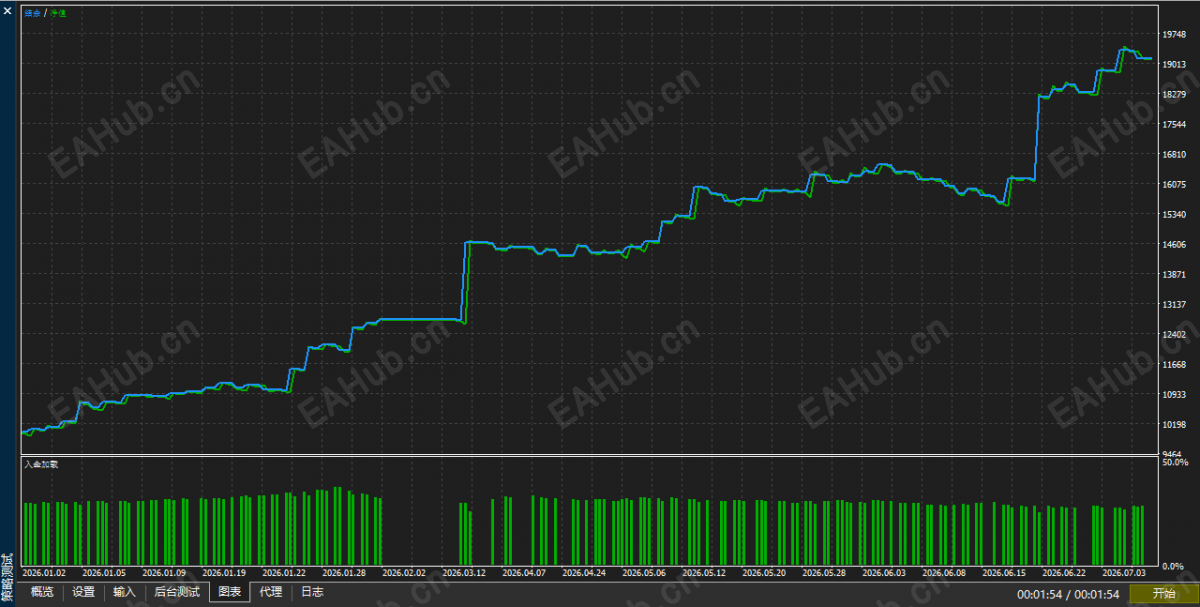Click the 0.0% deposit load label
Viewport: 1200px width, 607px height.
pyautogui.click(x=1174, y=567)
